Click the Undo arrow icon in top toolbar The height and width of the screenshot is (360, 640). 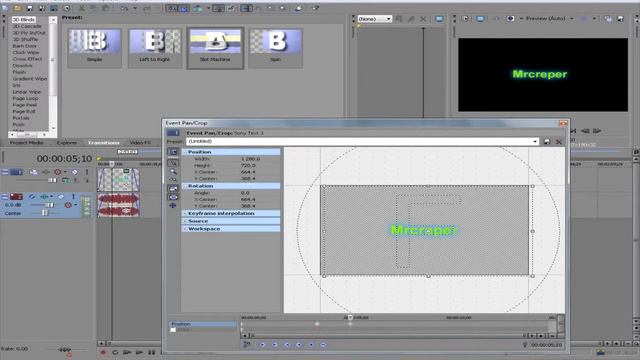click(124, 8)
